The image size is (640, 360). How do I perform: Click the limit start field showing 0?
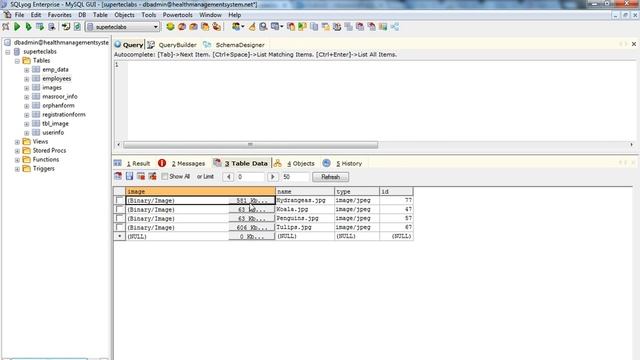pyautogui.click(x=250, y=177)
